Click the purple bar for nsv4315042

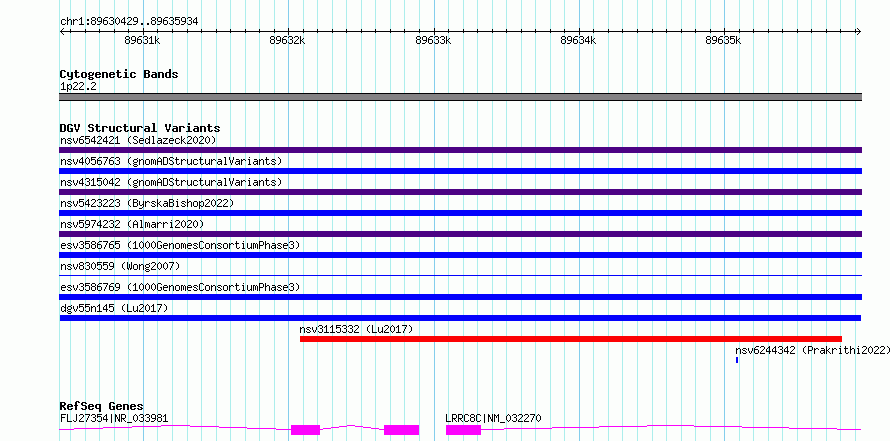[x=460, y=192]
